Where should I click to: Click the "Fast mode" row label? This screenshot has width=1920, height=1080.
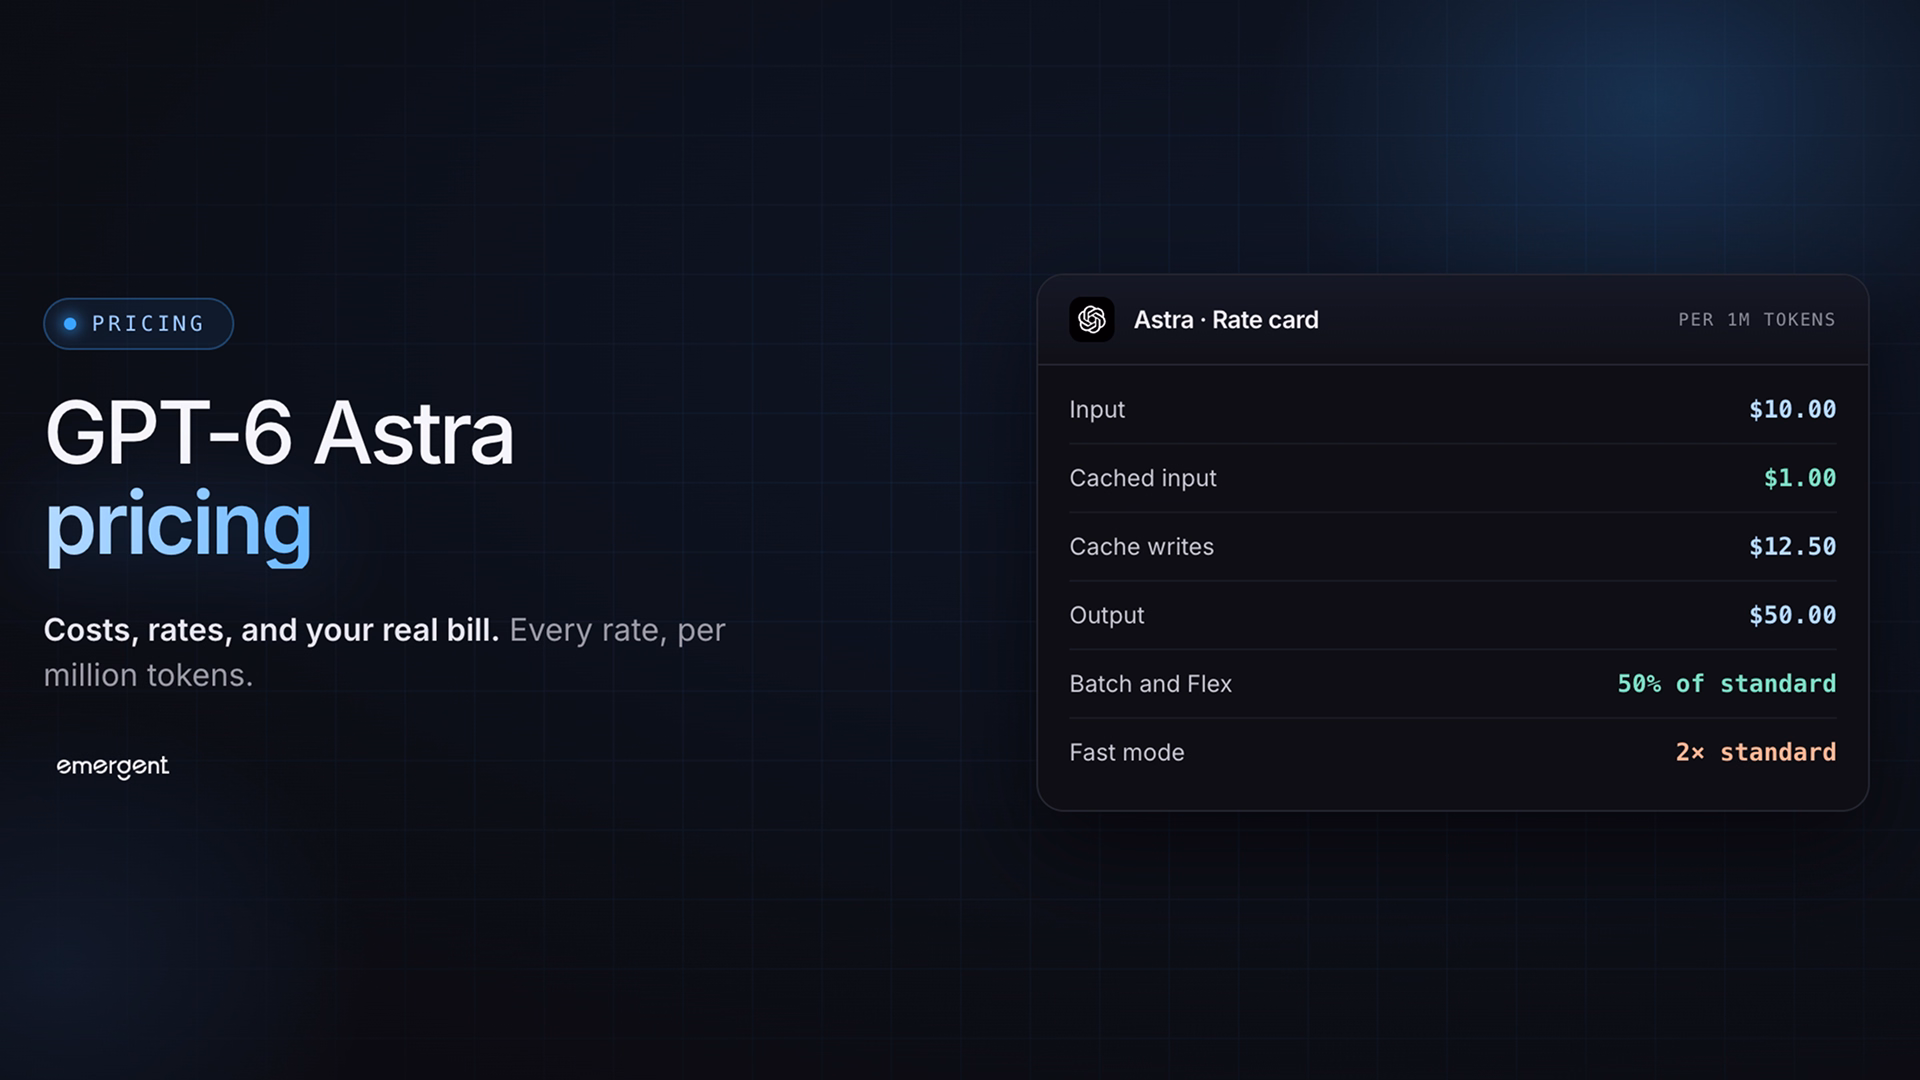point(1126,753)
